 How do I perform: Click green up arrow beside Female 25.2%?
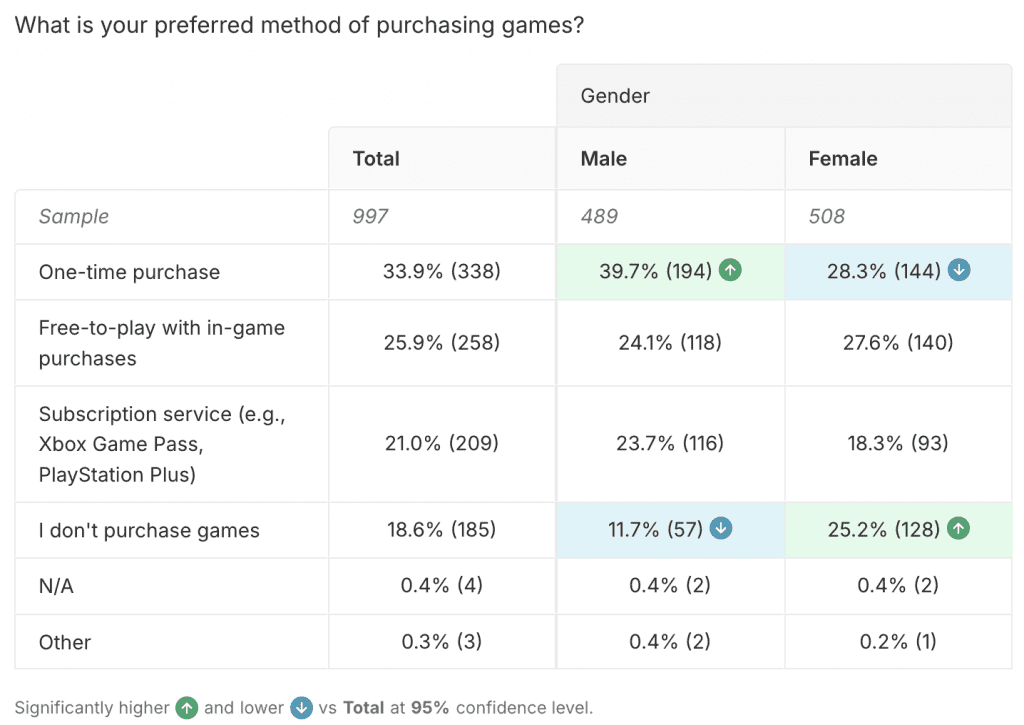point(958,529)
